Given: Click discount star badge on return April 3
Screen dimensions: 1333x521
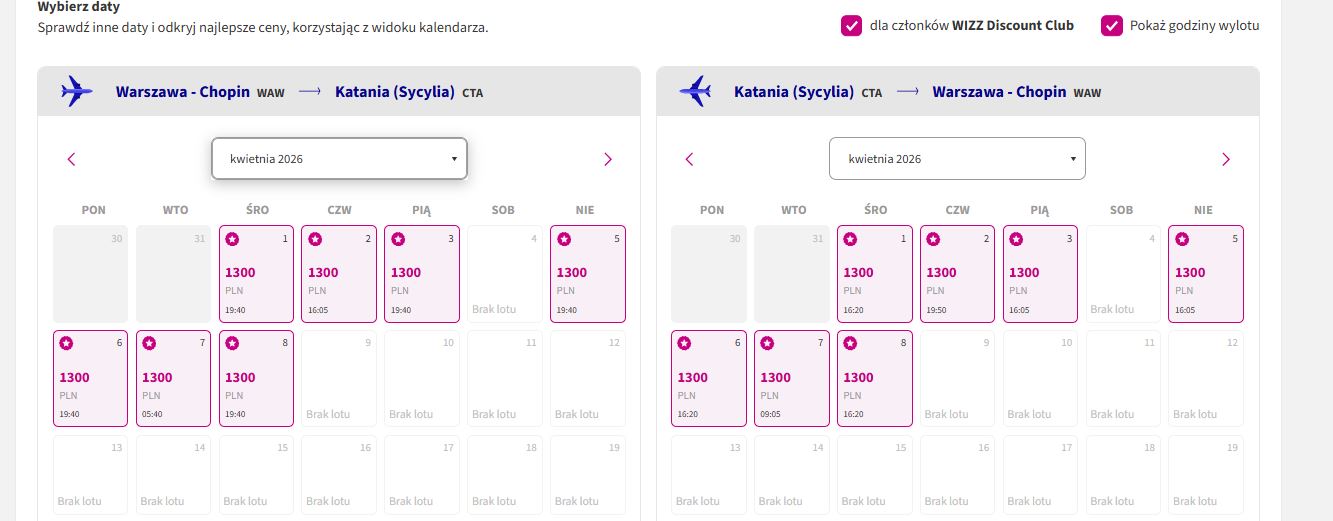Looking at the screenshot, I should [1016, 239].
